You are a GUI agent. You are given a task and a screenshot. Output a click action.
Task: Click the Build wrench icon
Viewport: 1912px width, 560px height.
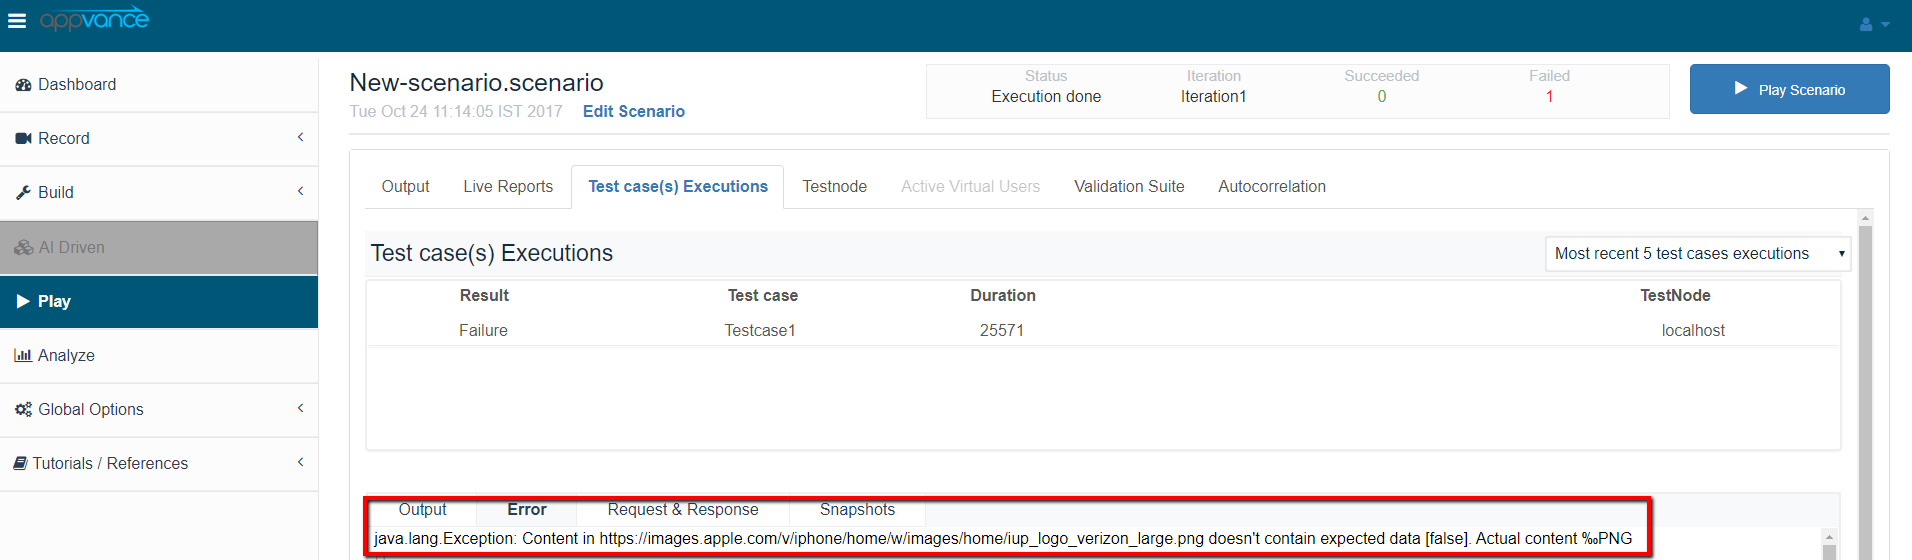(23, 193)
